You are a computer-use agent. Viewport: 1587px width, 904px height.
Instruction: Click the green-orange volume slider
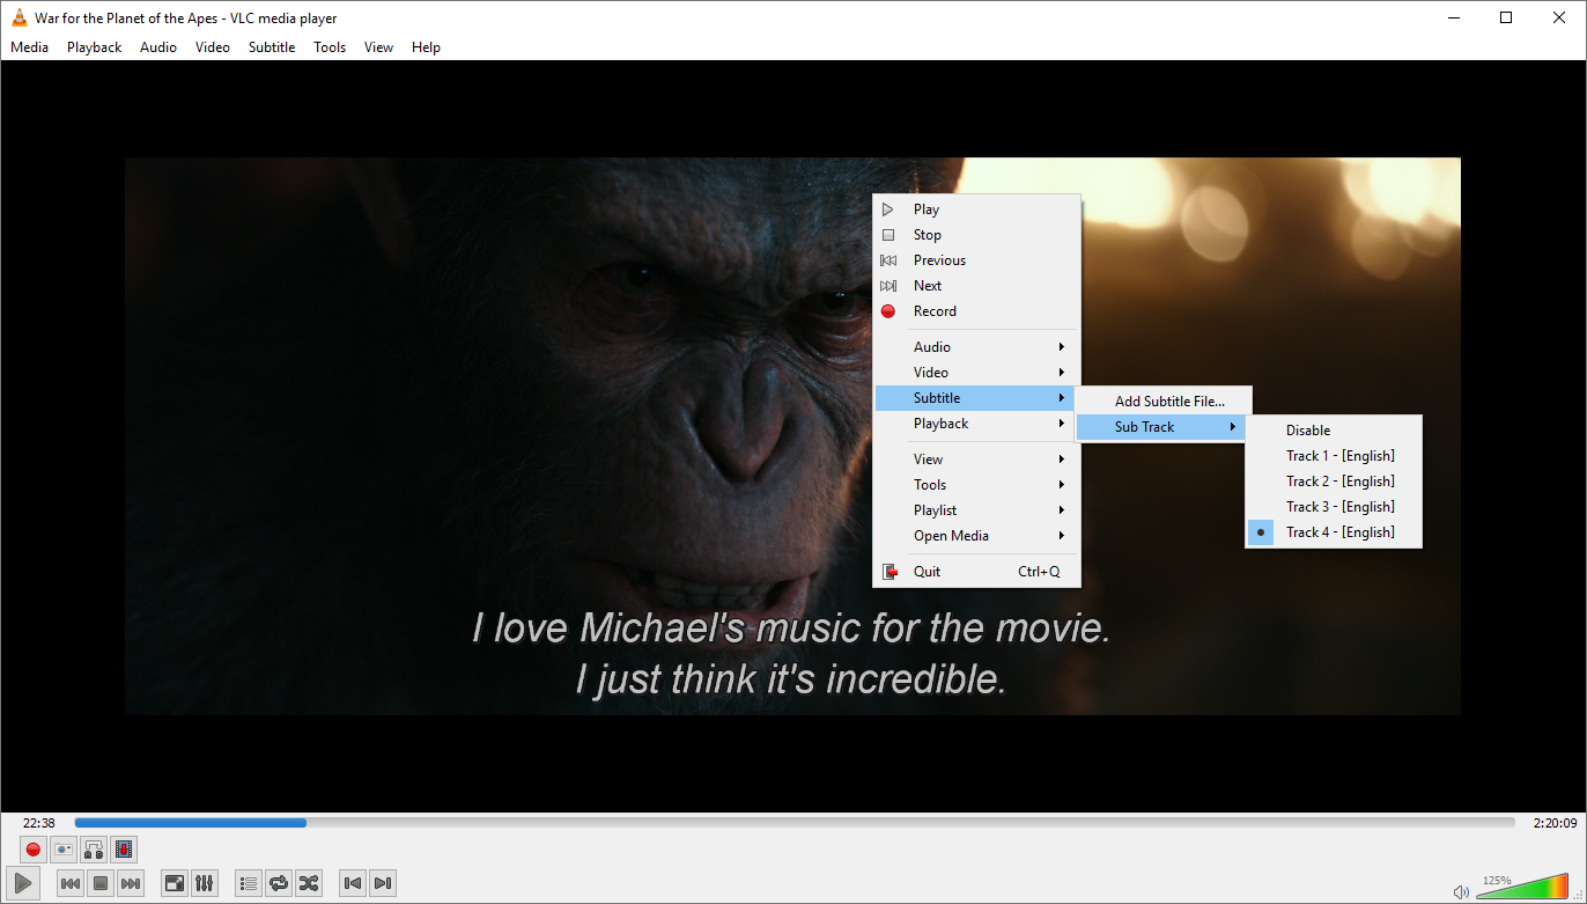click(x=1522, y=886)
